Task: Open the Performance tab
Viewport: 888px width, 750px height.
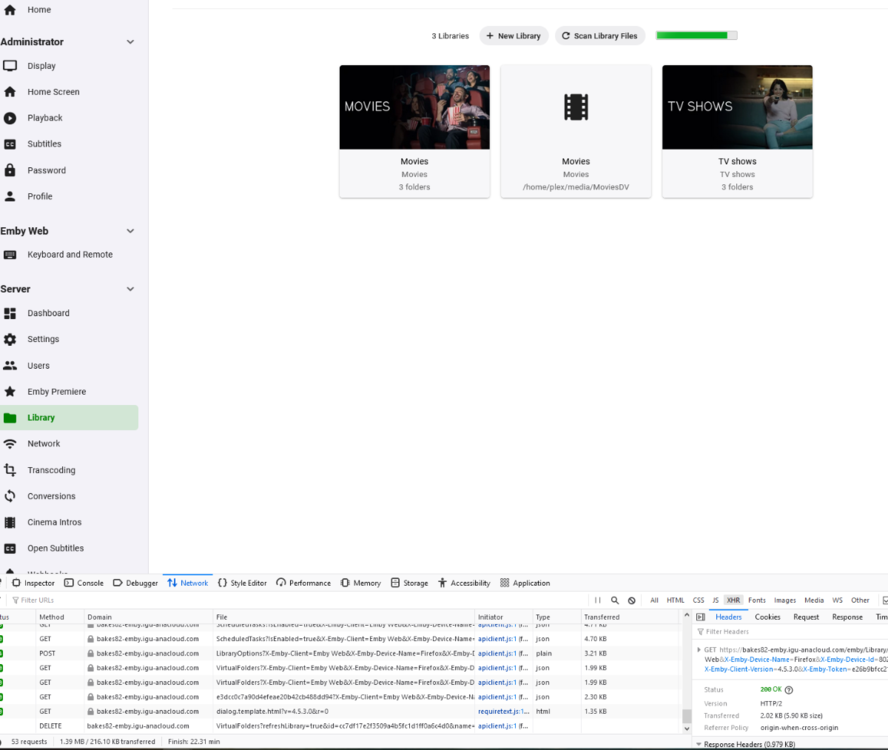Action: tap(304, 583)
